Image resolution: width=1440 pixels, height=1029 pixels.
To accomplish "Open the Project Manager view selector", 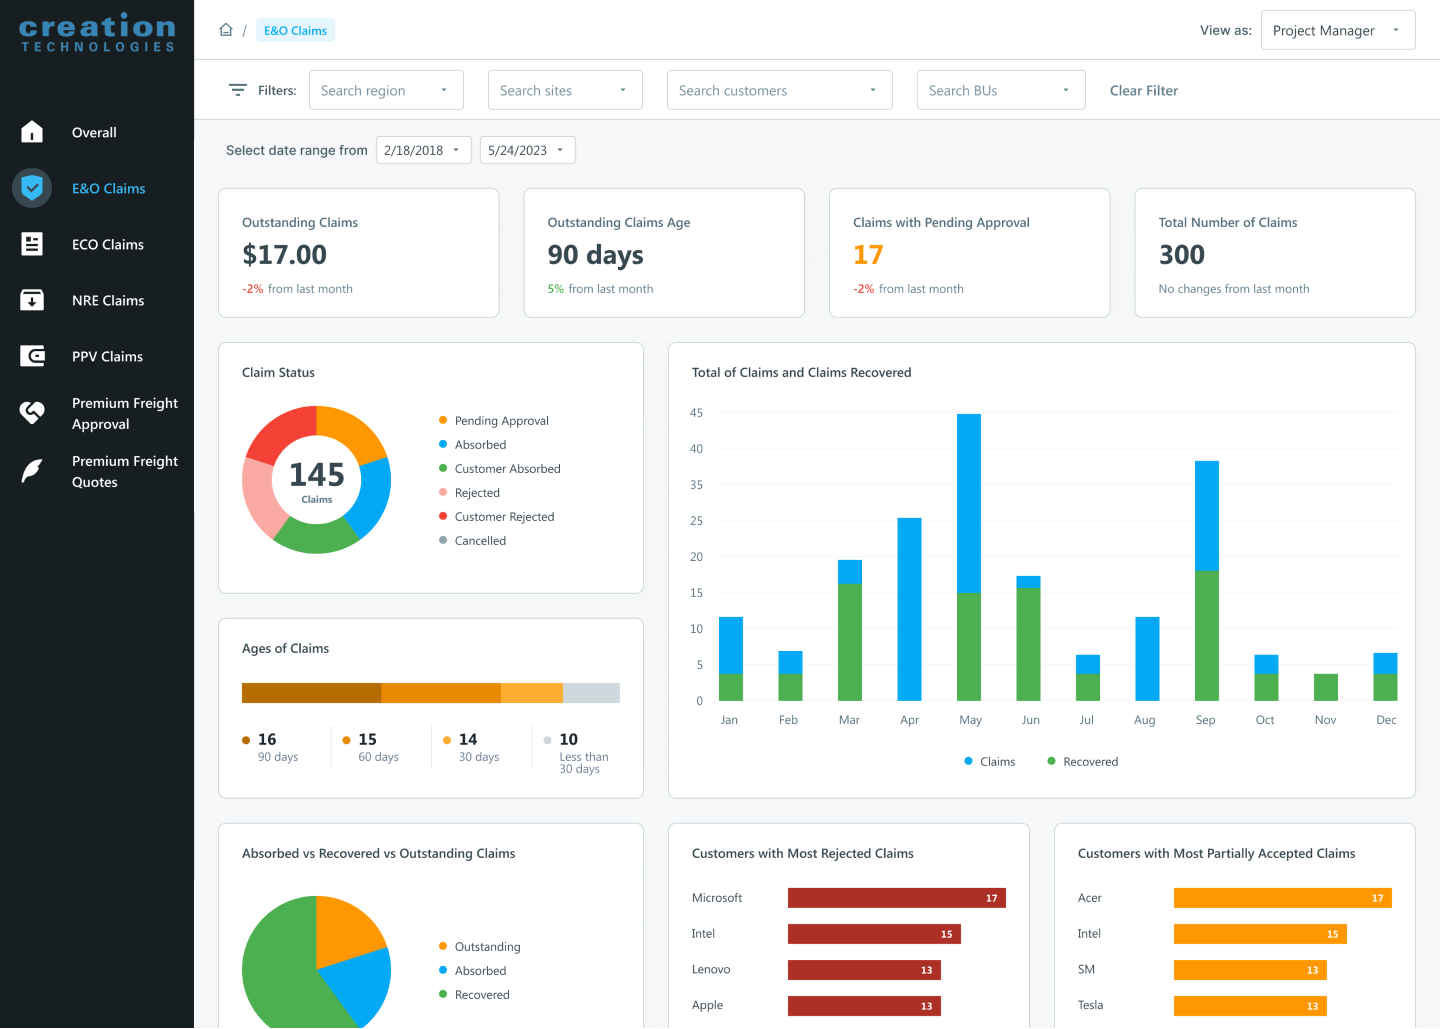I will pyautogui.click(x=1337, y=30).
